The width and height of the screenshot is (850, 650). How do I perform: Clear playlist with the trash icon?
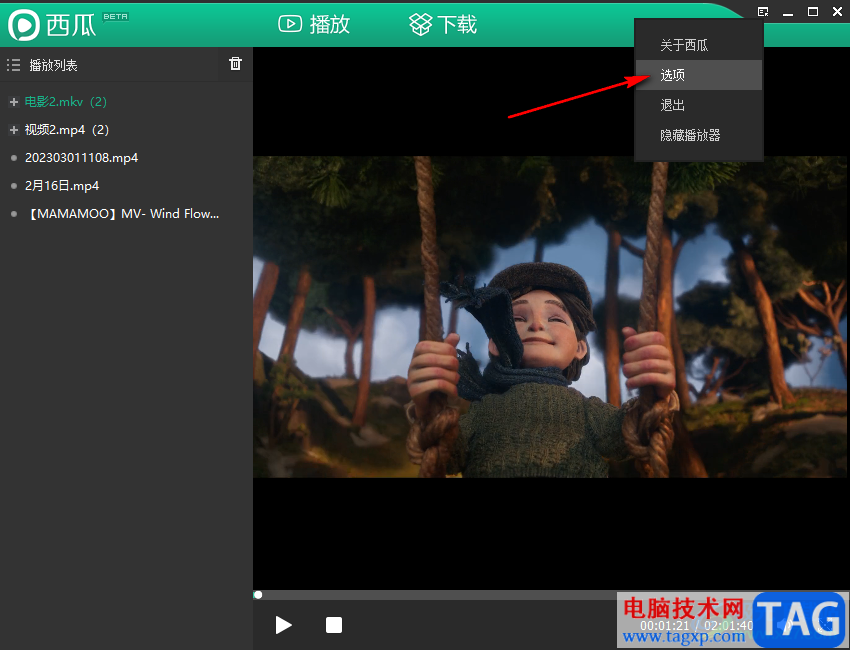click(x=235, y=63)
